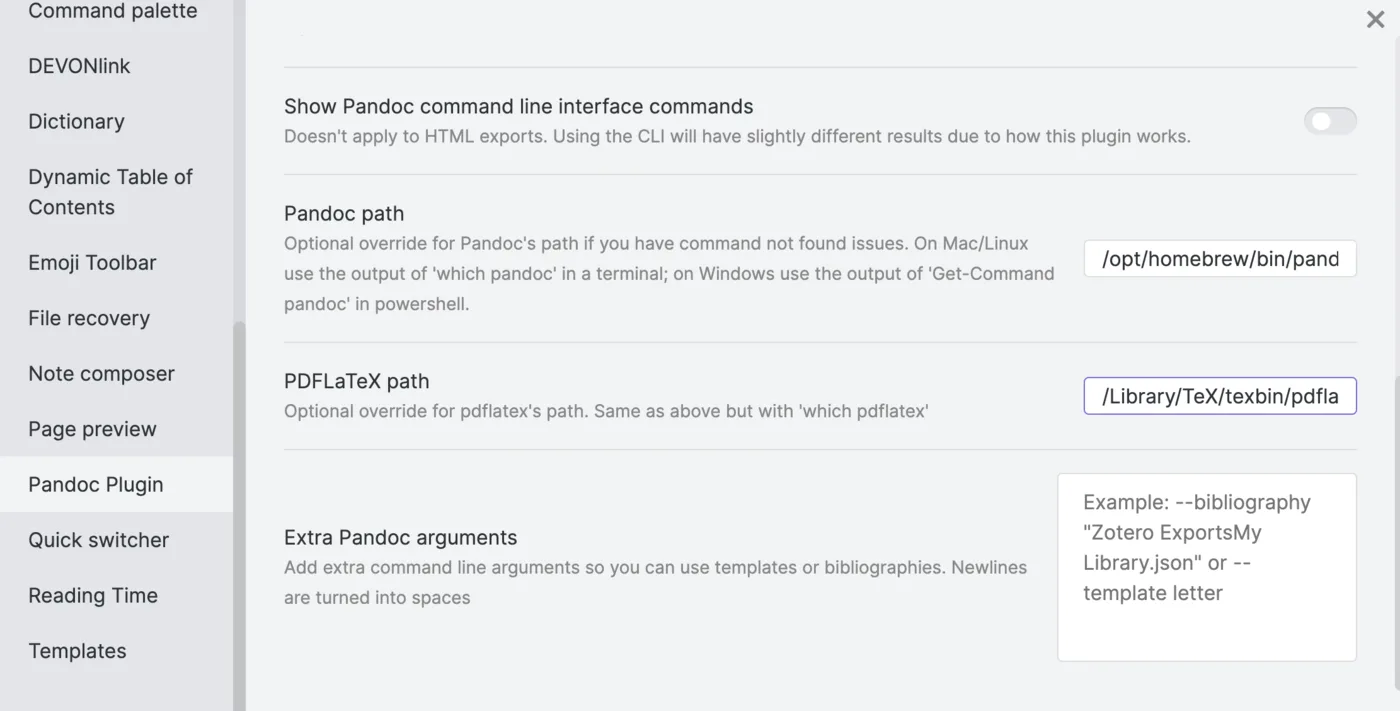Image resolution: width=1400 pixels, height=711 pixels.
Task: Open Command palette settings
Action: pos(112,12)
